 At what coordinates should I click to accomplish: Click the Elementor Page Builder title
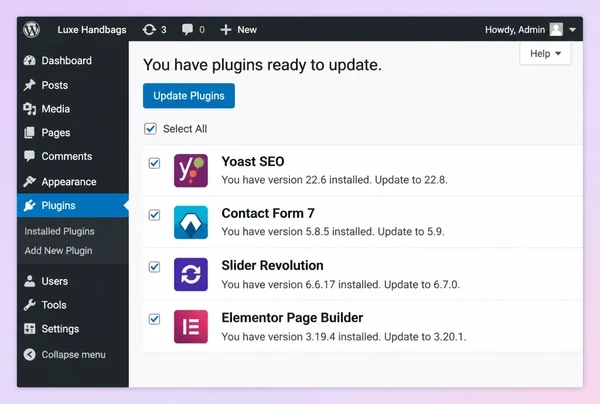tap(292, 318)
